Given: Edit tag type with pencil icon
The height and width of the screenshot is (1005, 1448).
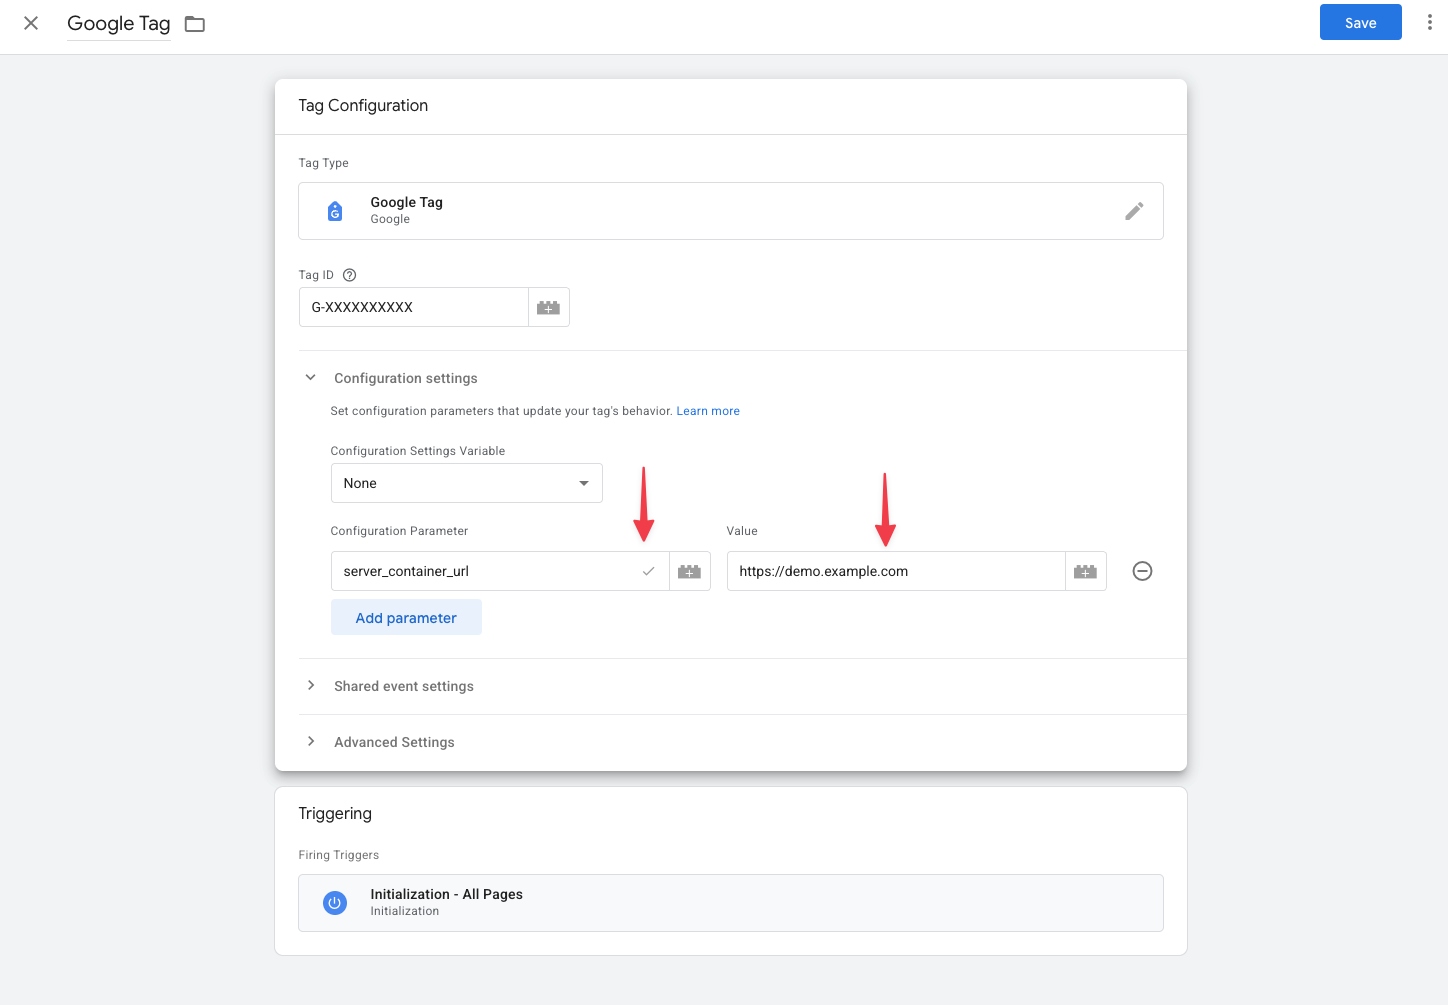Looking at the screenshot, I should [x=1134, y=211].
